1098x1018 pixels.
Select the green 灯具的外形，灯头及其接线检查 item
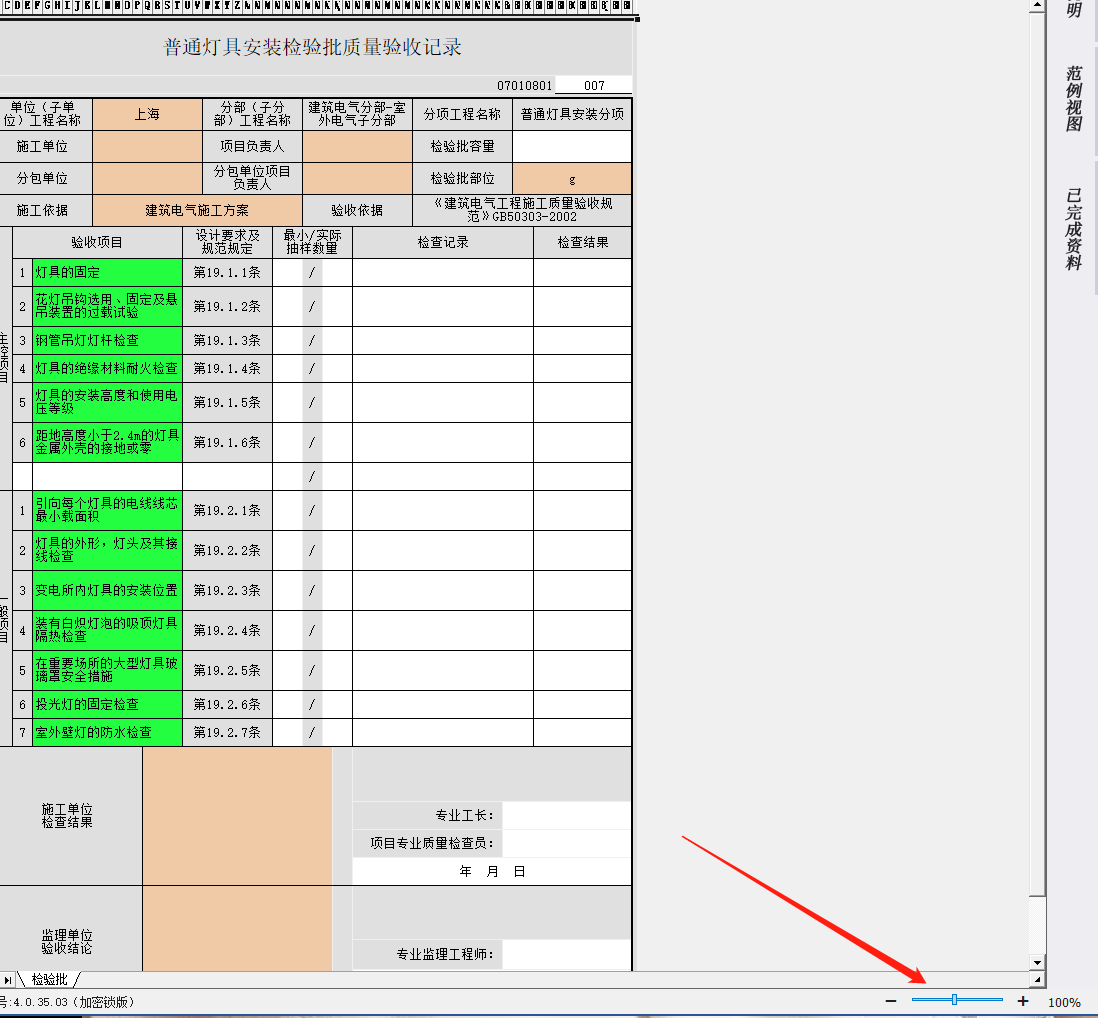click(x=107, y=550)
